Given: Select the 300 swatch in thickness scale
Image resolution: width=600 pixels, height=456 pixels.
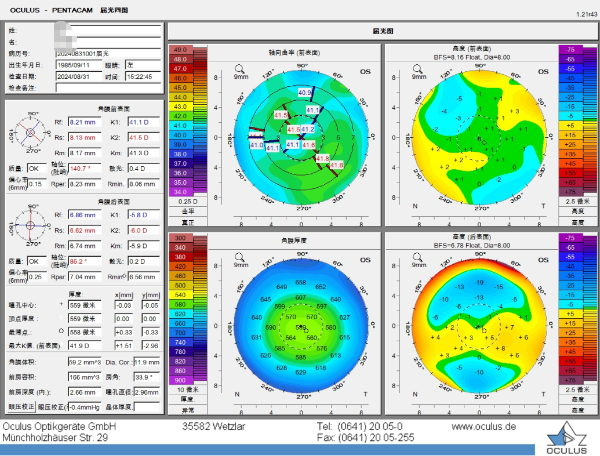Looking at the screenshot, I should coord(181,238).
